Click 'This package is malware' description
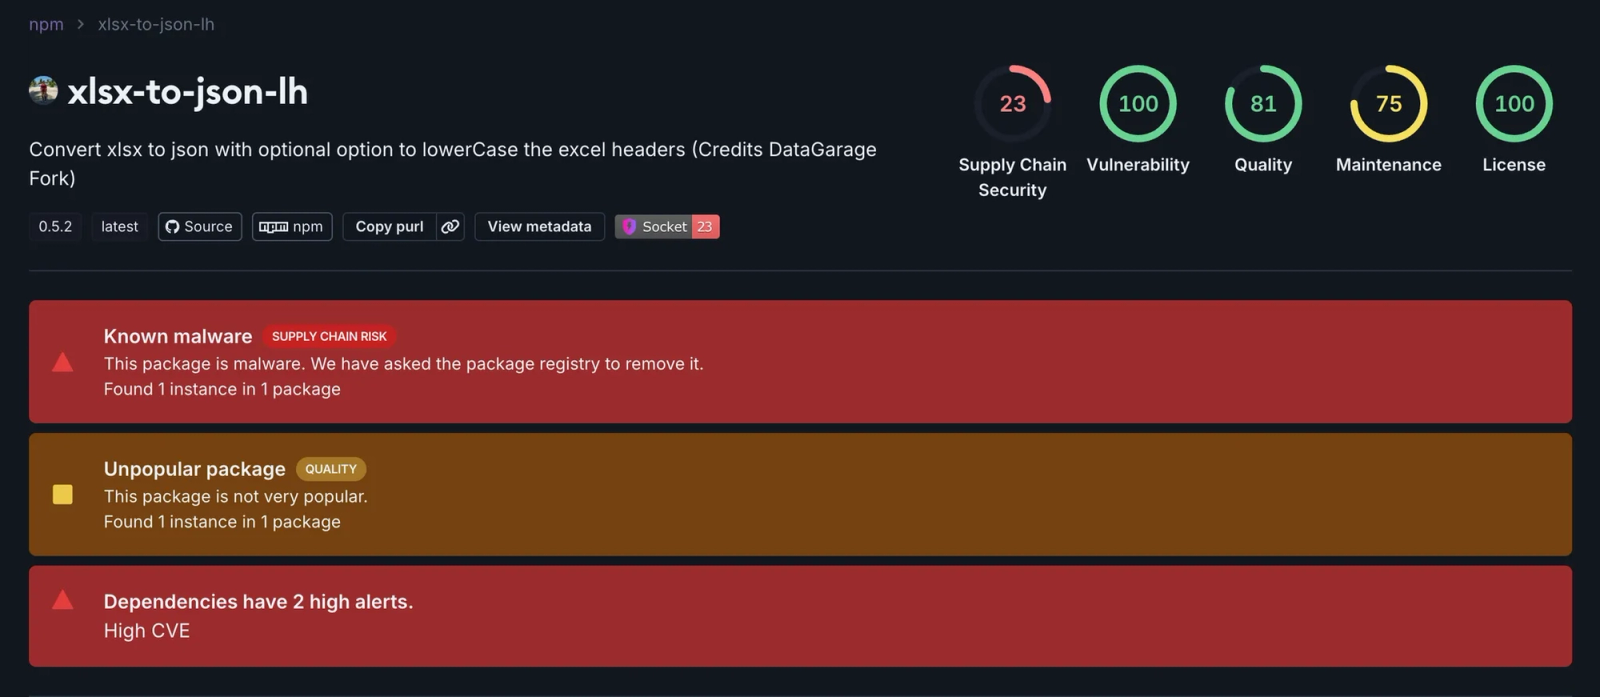1600x697 pixels. pyautogui.click(x=404, y=364)
